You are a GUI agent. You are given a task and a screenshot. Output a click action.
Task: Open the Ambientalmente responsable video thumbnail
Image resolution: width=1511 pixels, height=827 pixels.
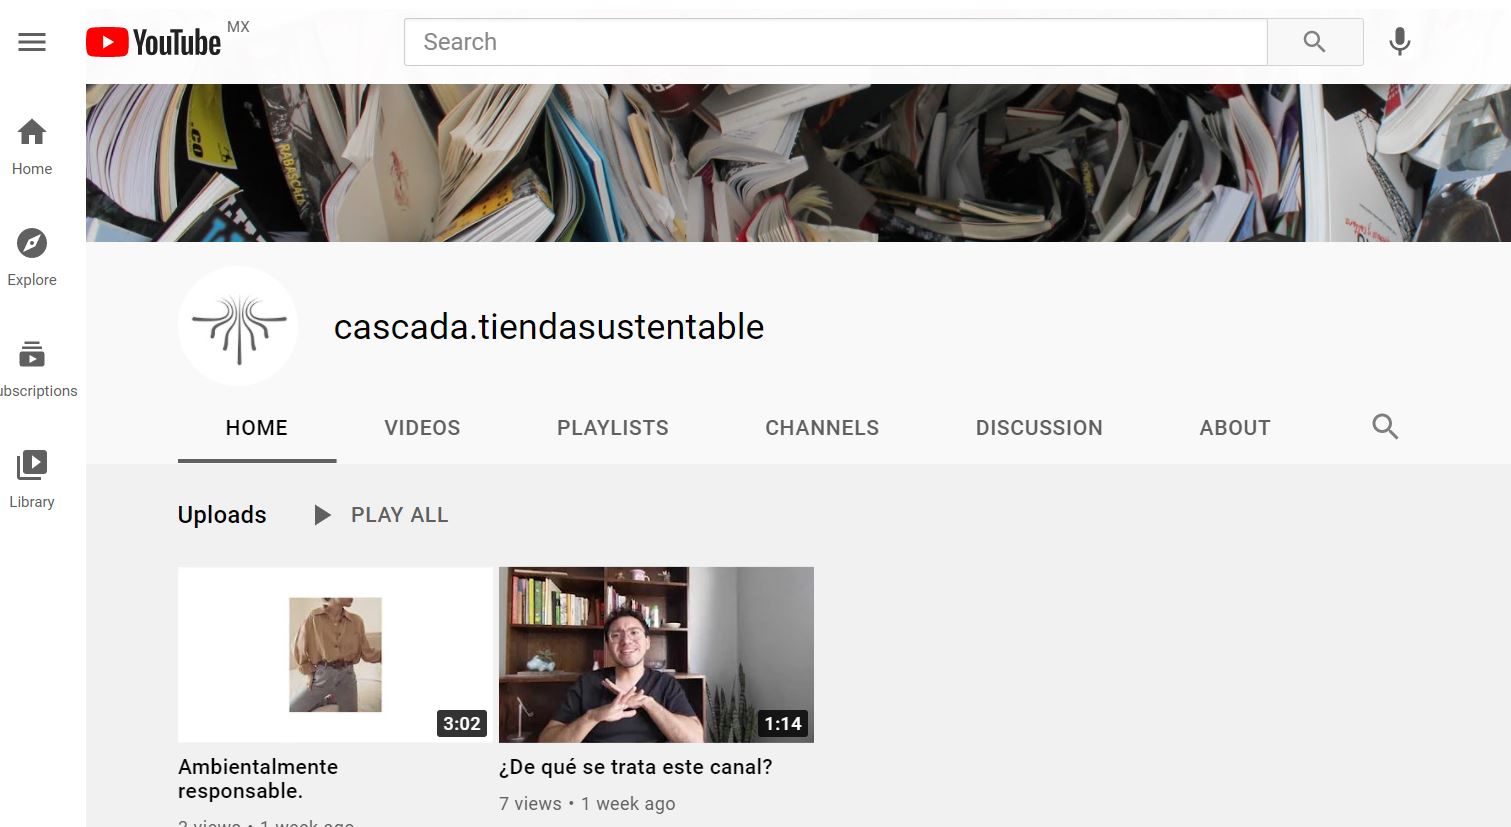coord(335,655)
